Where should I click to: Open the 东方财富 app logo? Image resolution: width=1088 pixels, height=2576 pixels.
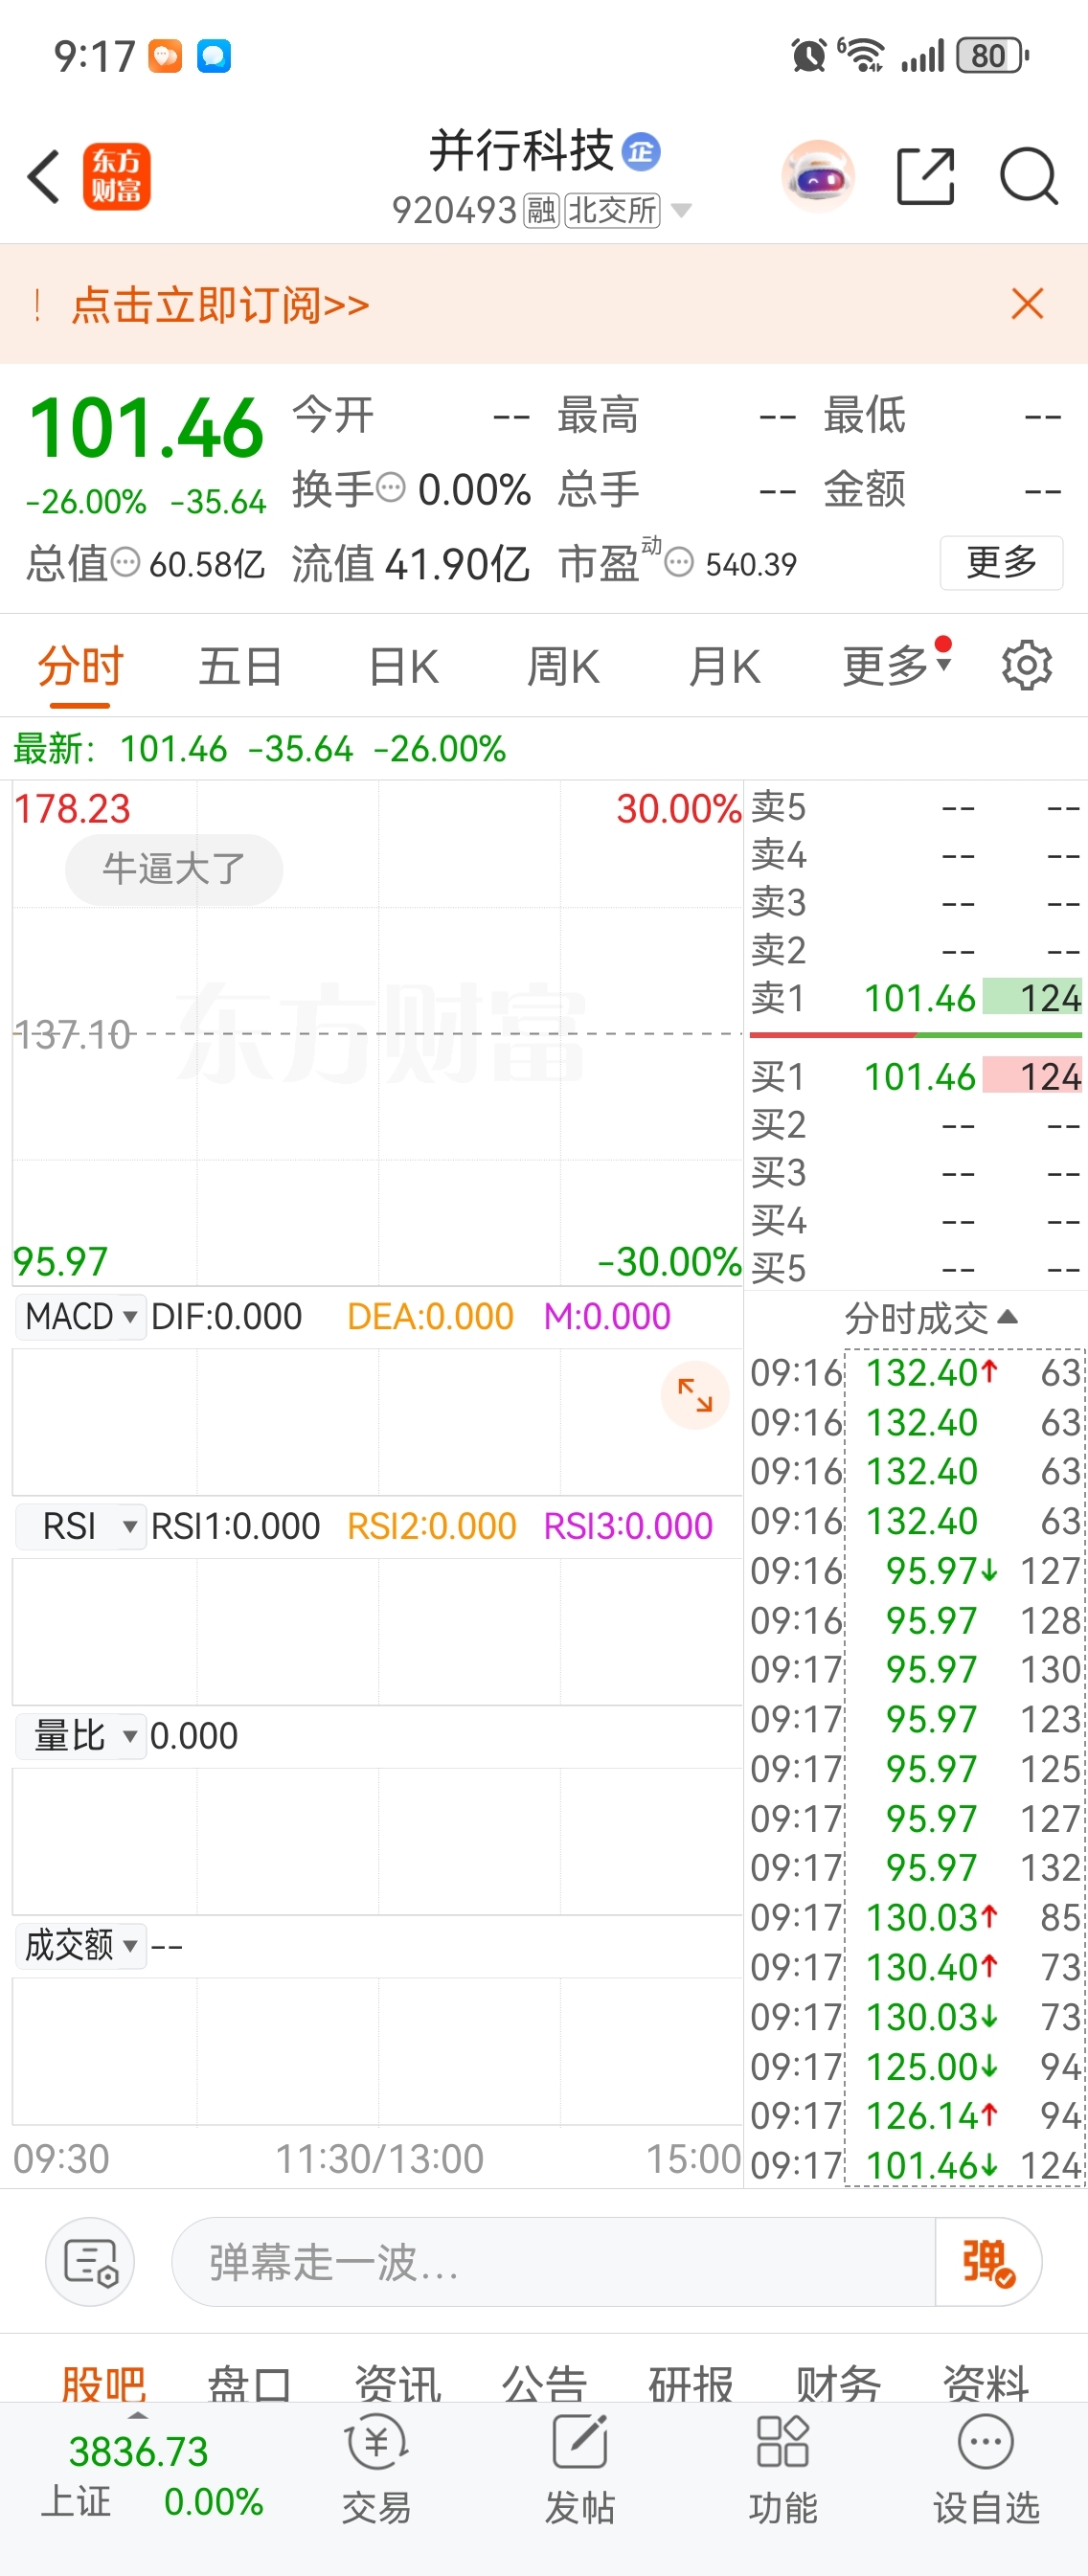click(x=116, y=176)
